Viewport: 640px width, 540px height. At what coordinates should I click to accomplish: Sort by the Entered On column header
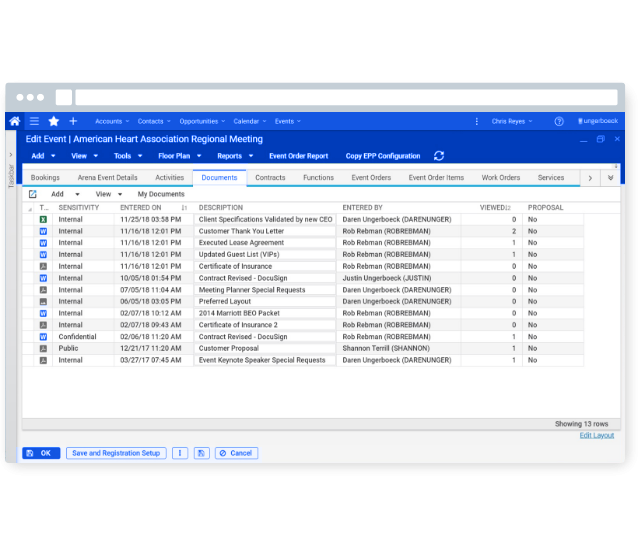[141, 207]
